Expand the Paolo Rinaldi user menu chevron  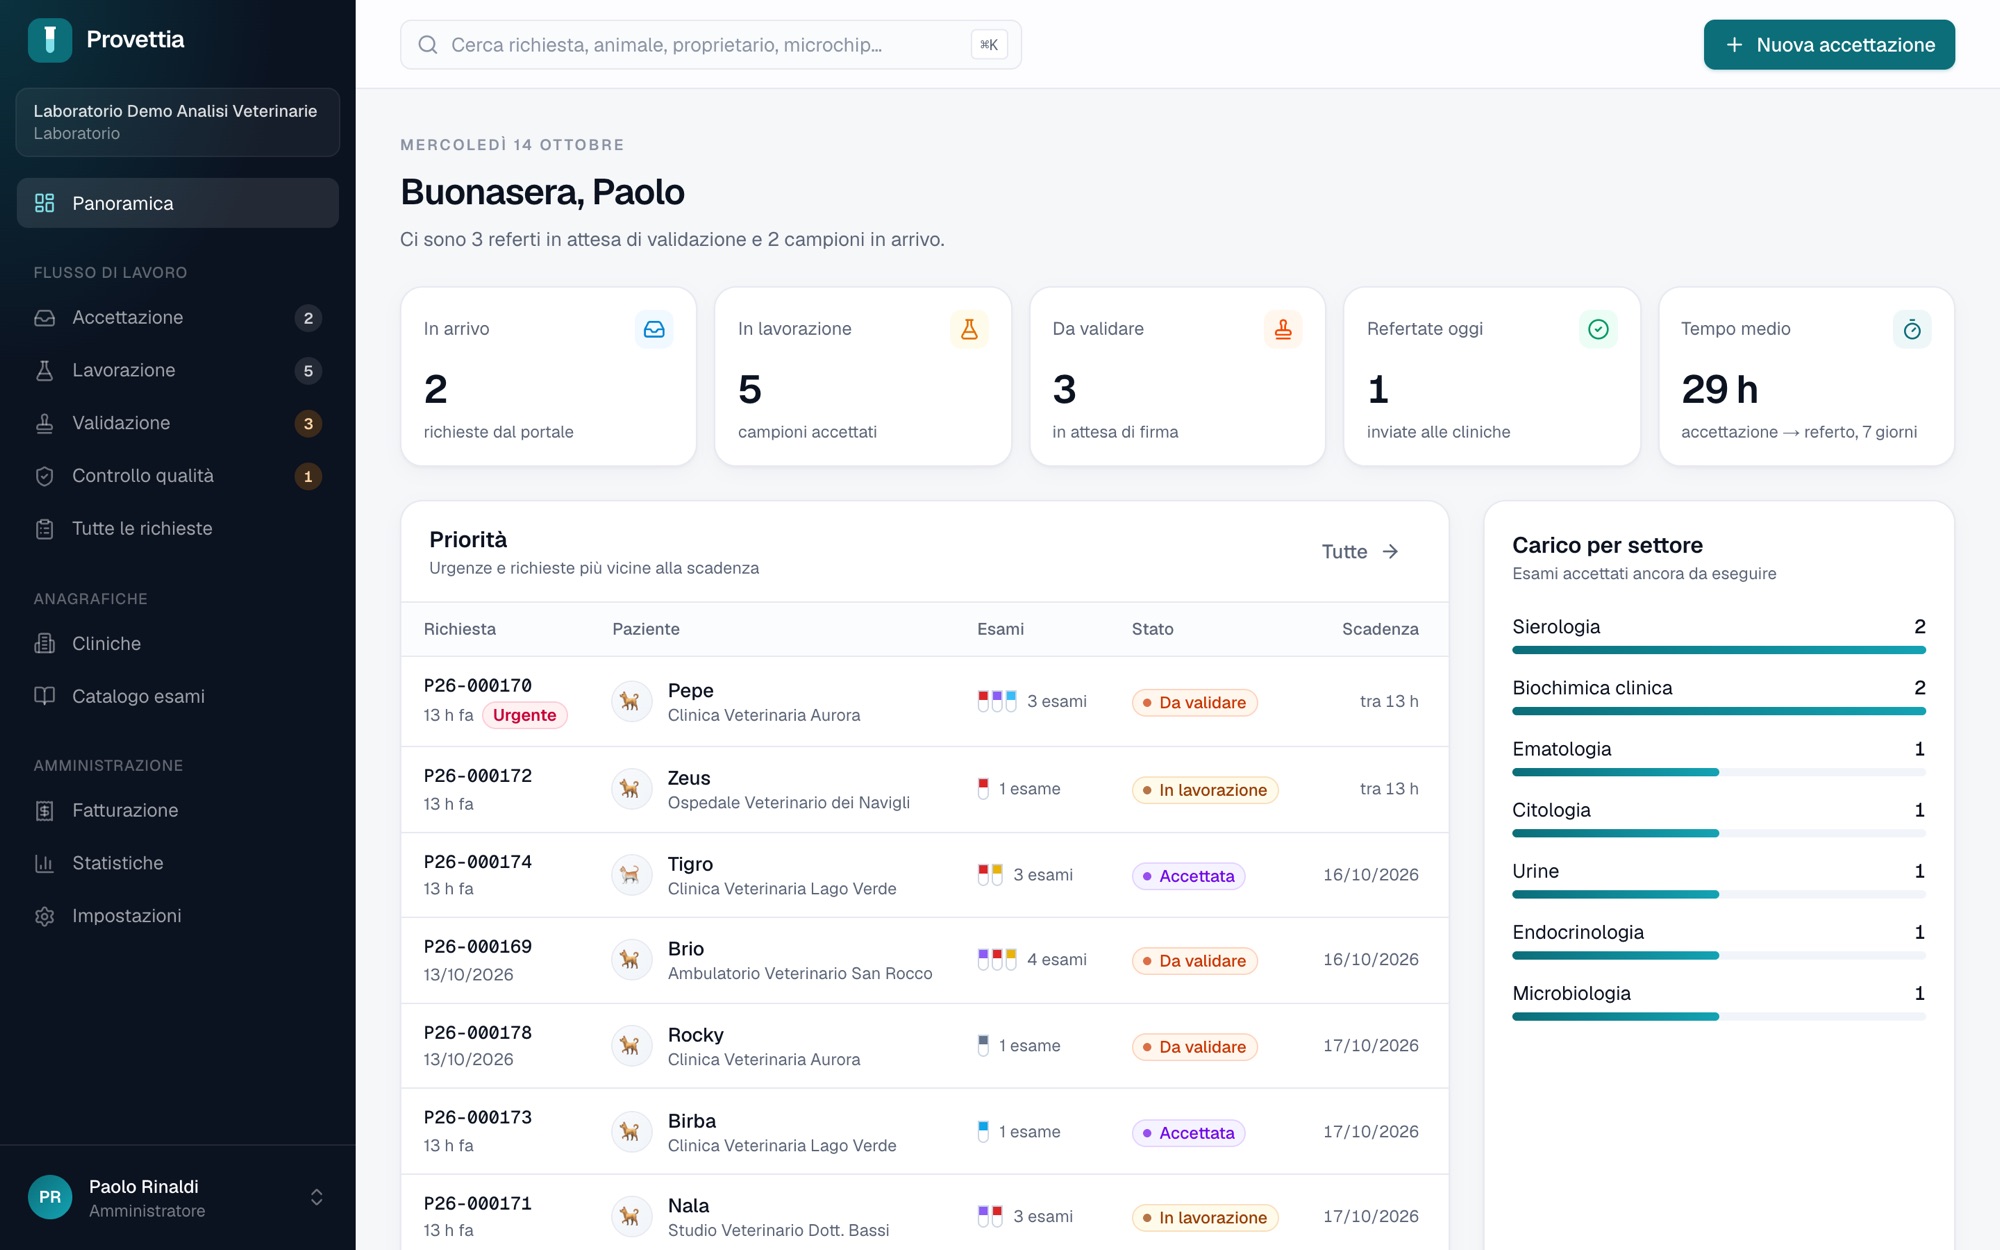pos(317,1197)
